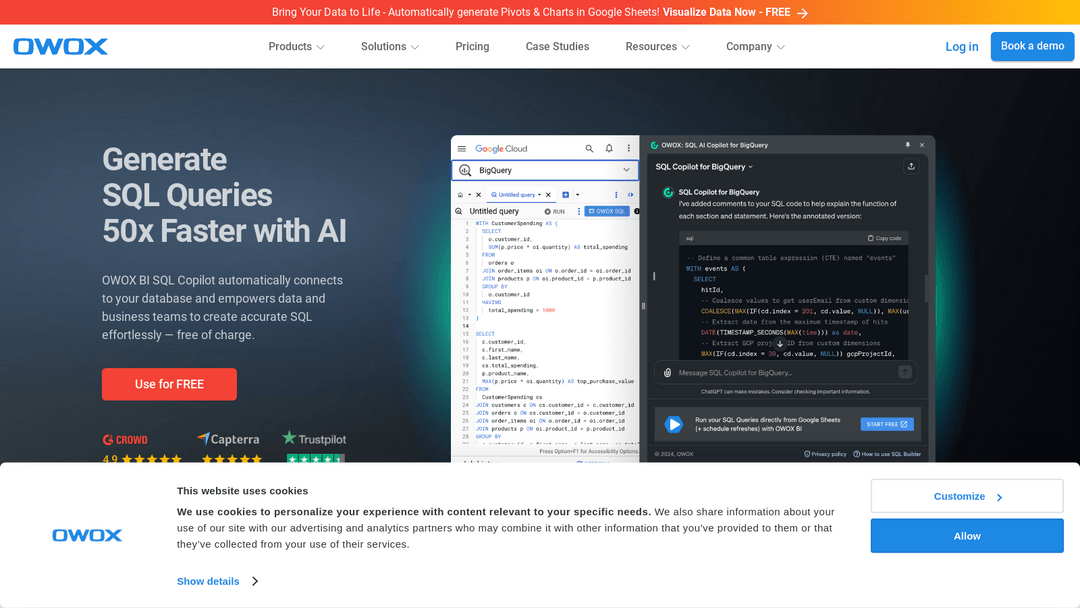Click the home icon in the BigQuery tab bar
1080x608 pixels.
(460, 195)
